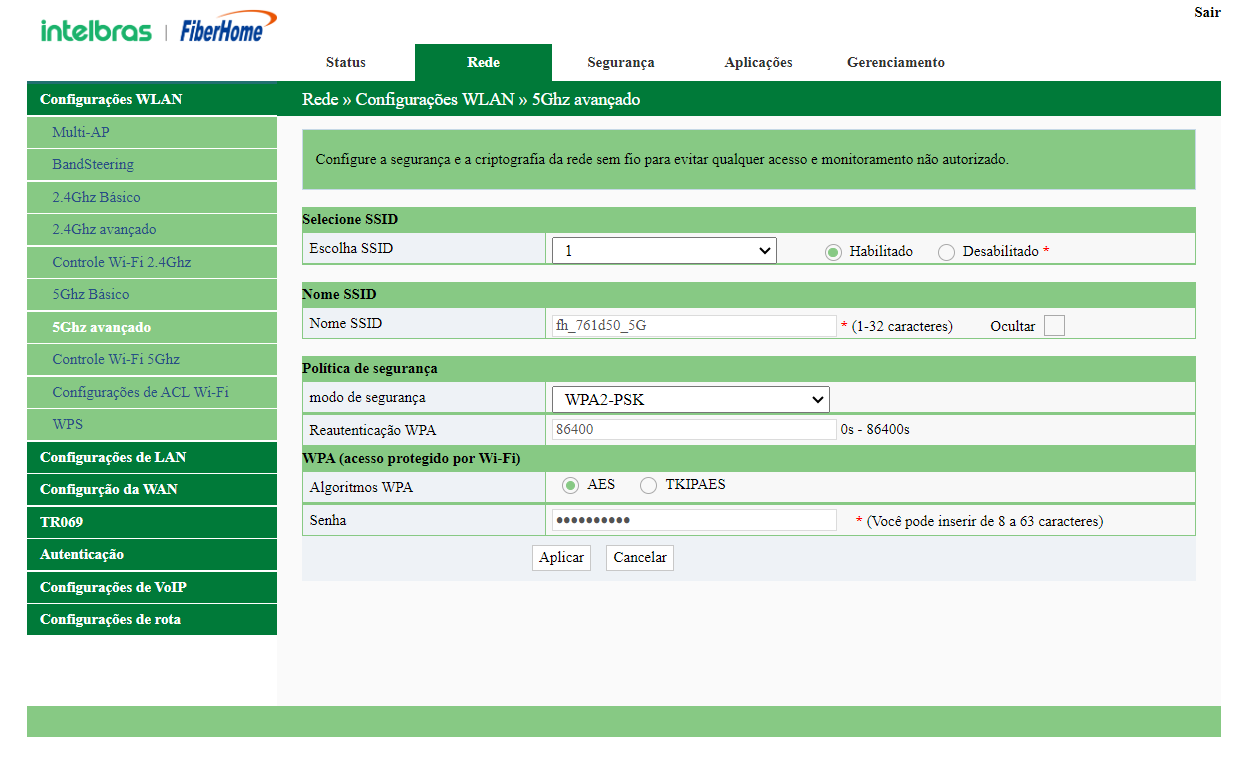
Task: Click the Aplicar button
Action: [561, 558]
